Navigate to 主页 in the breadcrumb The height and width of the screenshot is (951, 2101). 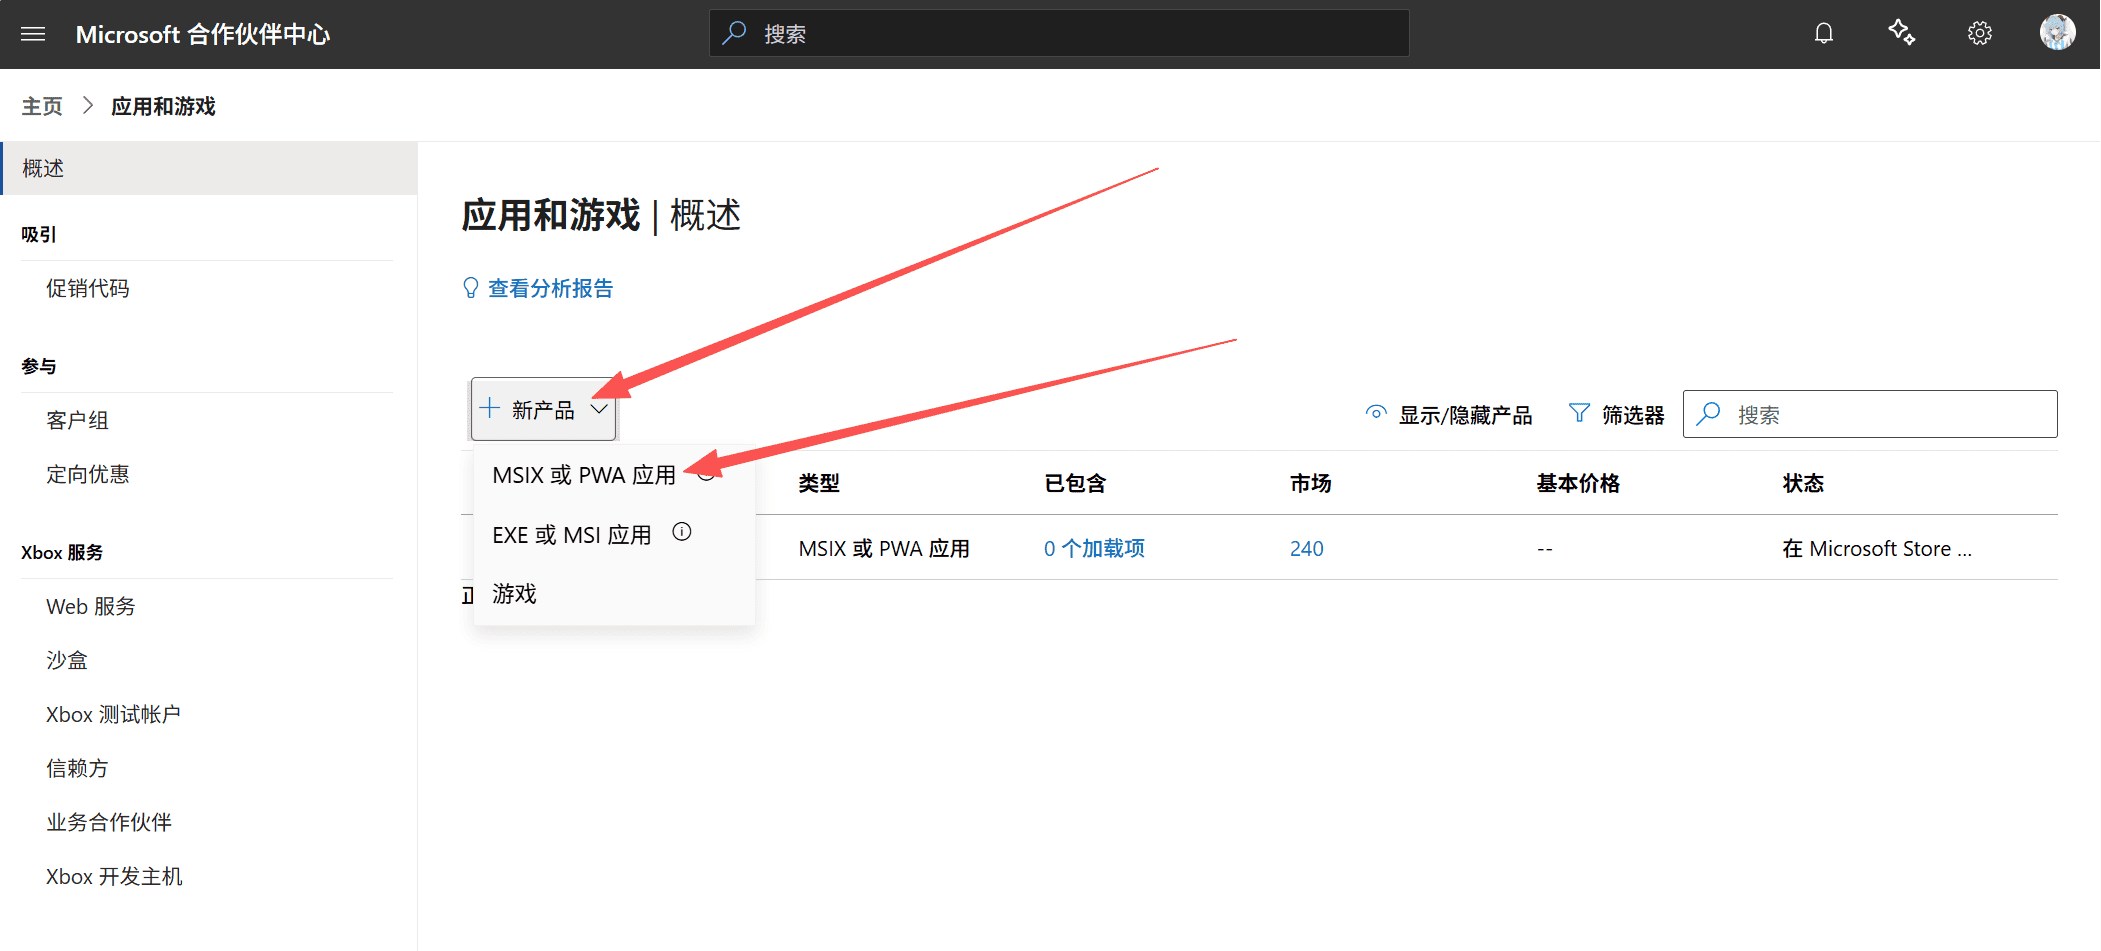pos(42,106)
